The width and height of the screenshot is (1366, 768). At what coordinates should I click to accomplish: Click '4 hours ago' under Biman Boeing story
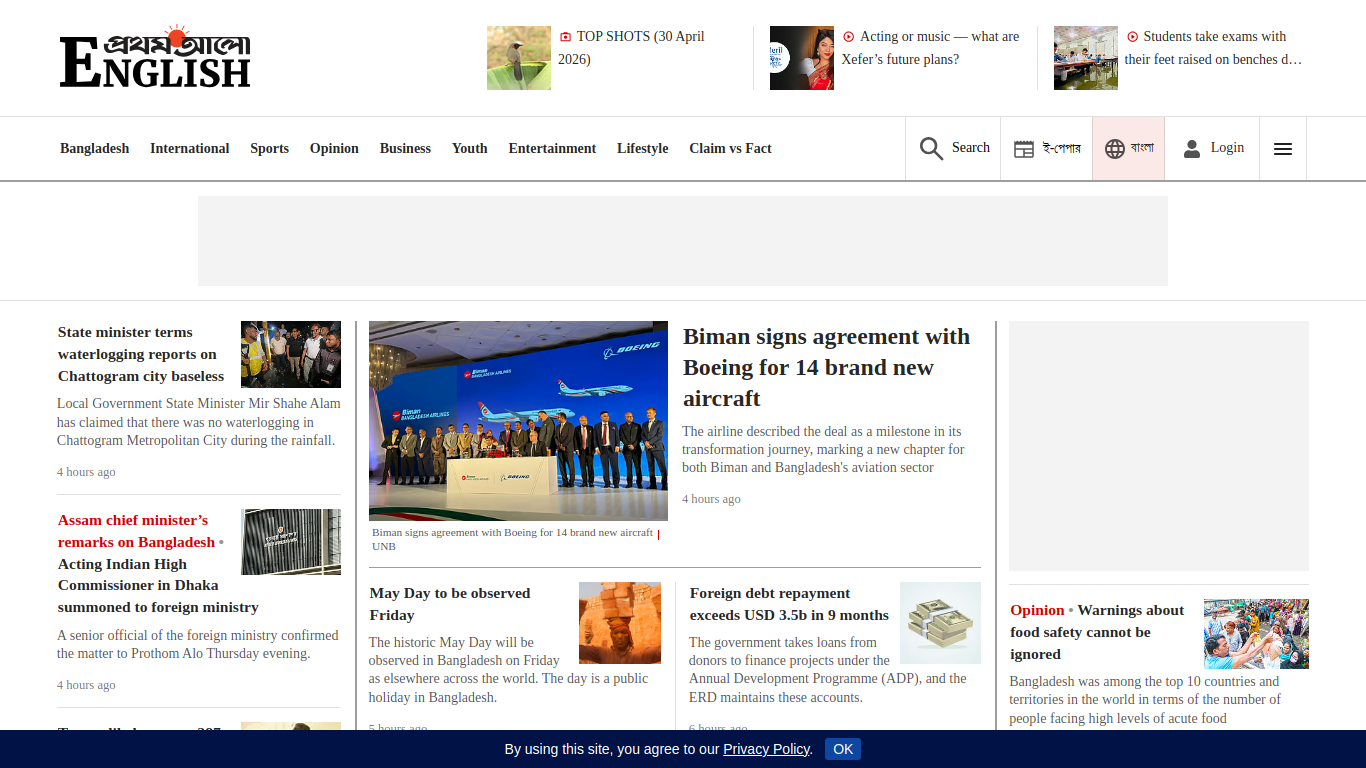712,499
